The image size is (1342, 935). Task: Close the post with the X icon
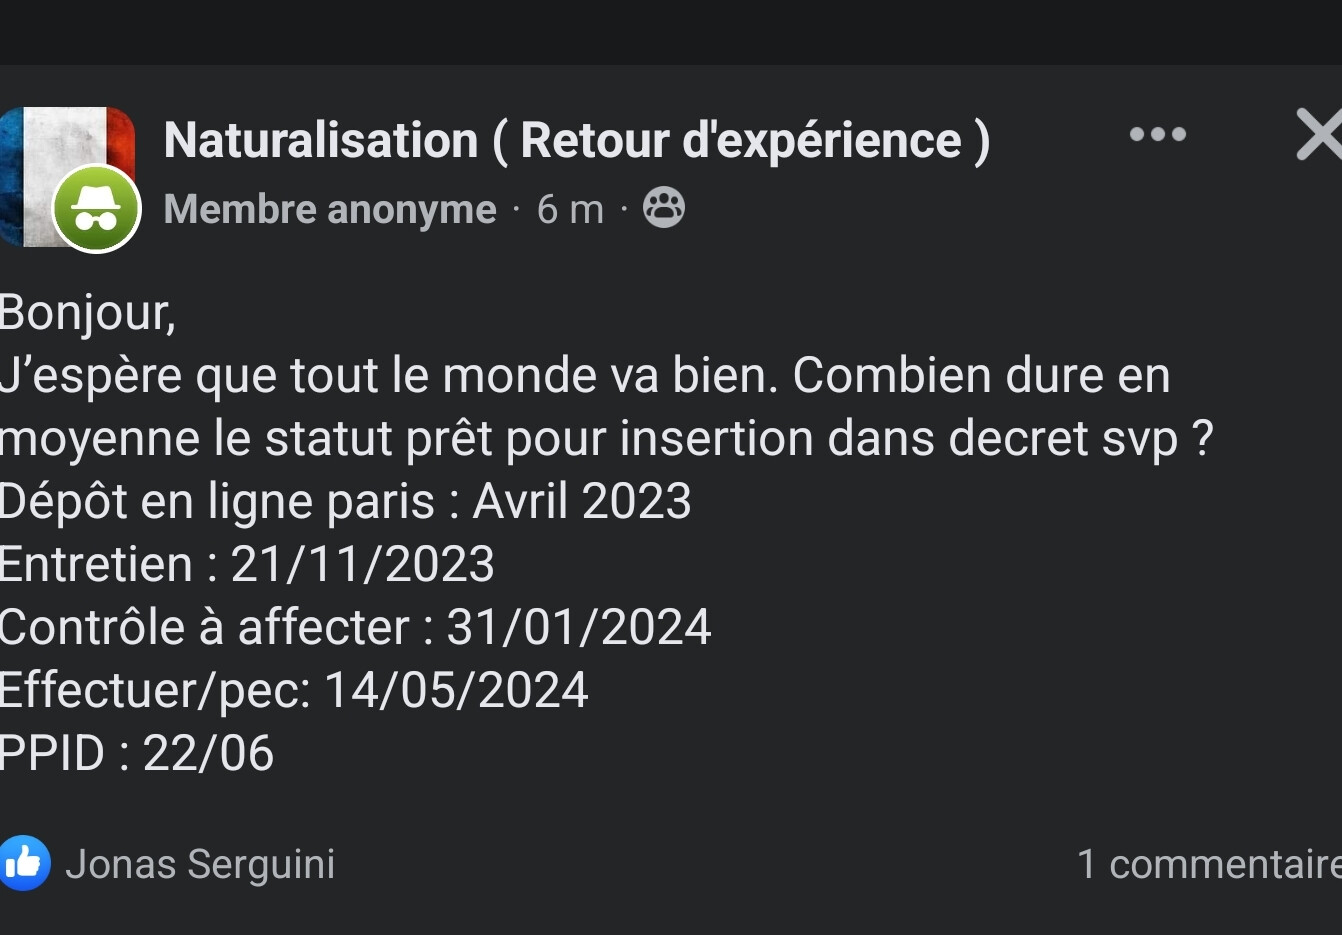1319,135
